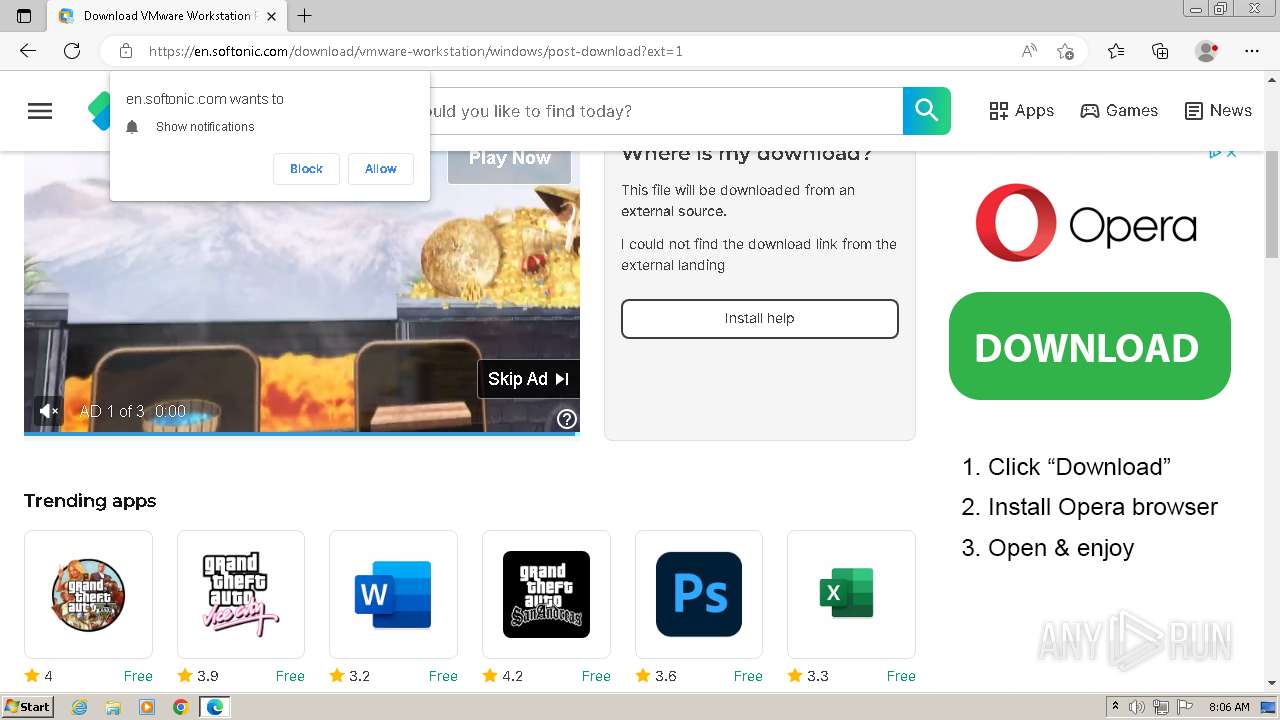
Task: Show hidden system tray icons
Action: 1115,707
